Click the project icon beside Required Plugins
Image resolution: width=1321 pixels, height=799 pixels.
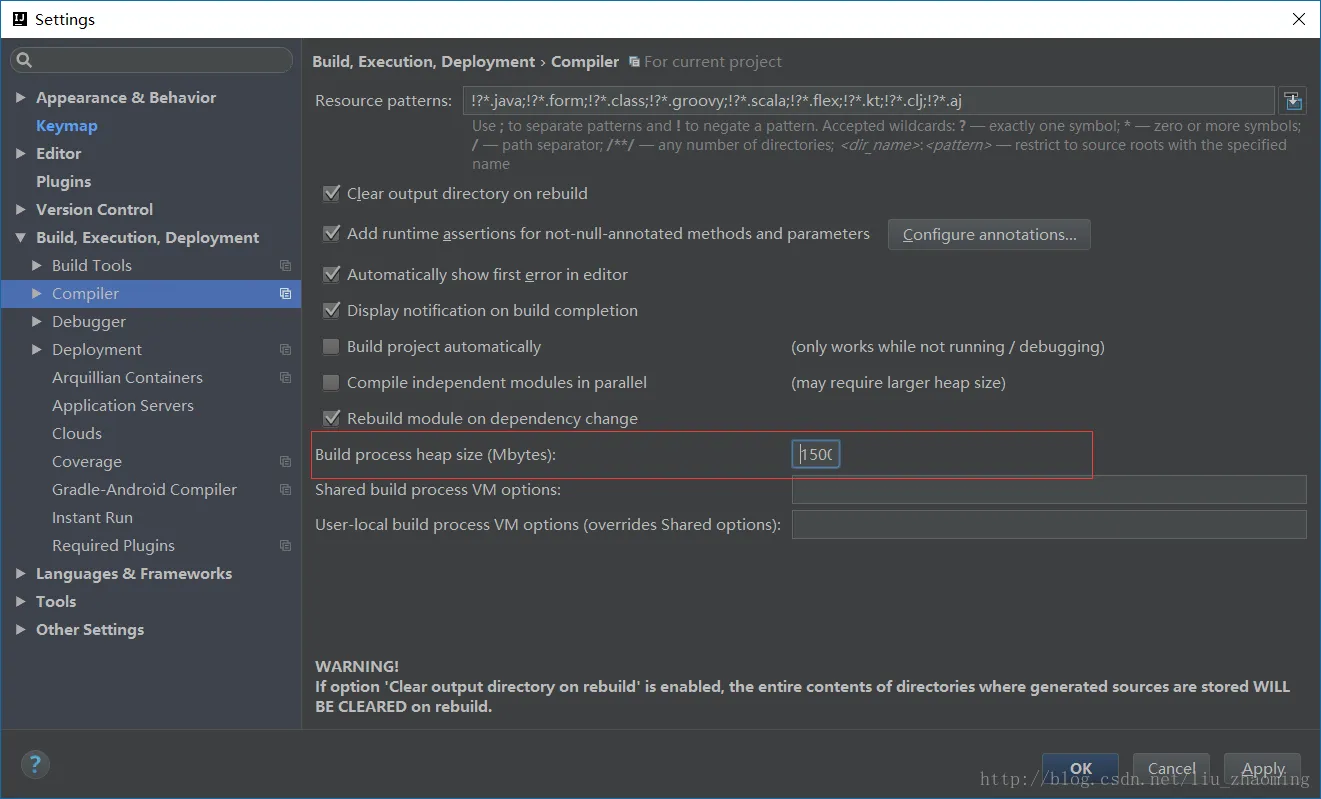286,546
